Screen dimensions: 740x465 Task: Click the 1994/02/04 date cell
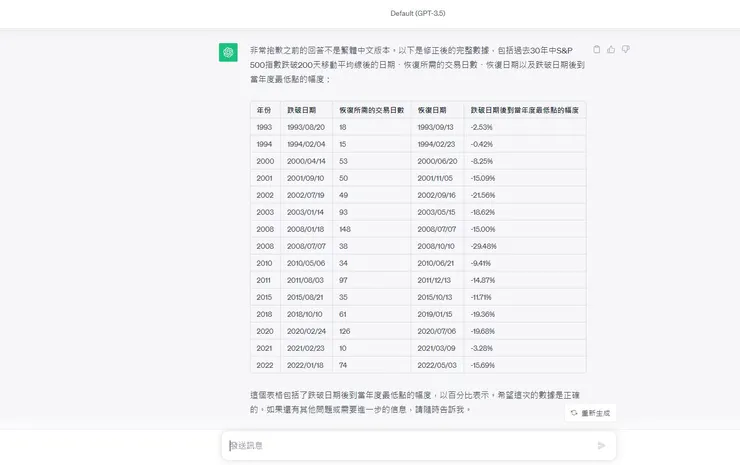tap(307, 144)
